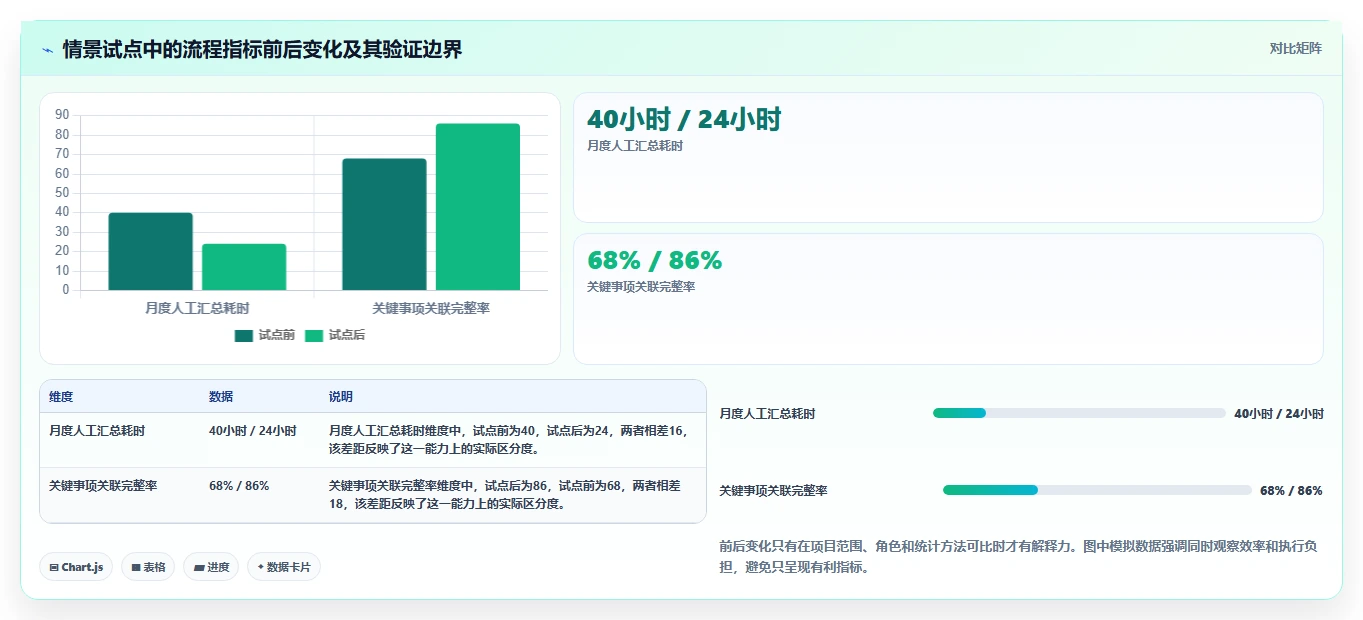Click the 数据 column header

coord(221,397)
